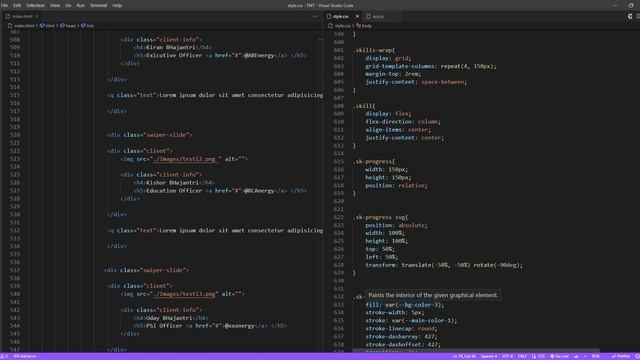640x360 pixels.
Task: Click the Prettier status bar item
Action: point(620,356)
